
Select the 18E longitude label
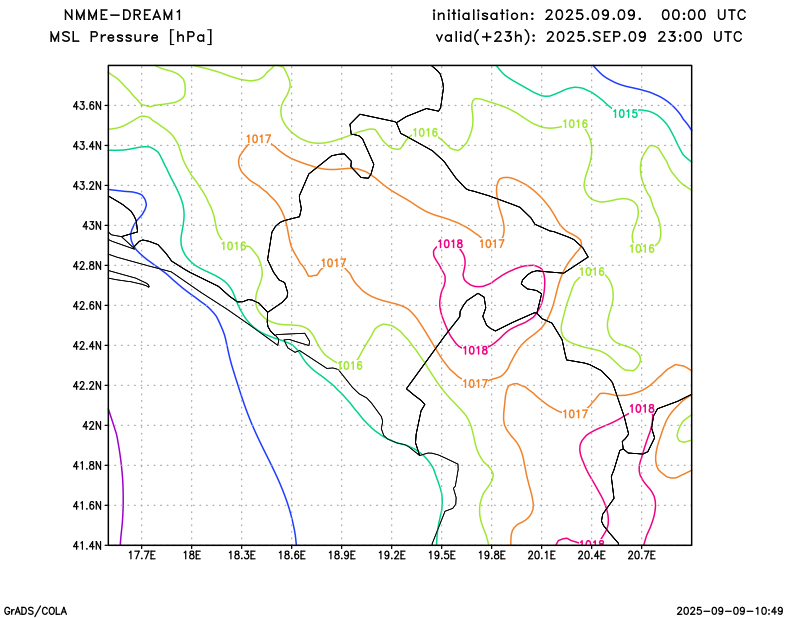[191, 555]
